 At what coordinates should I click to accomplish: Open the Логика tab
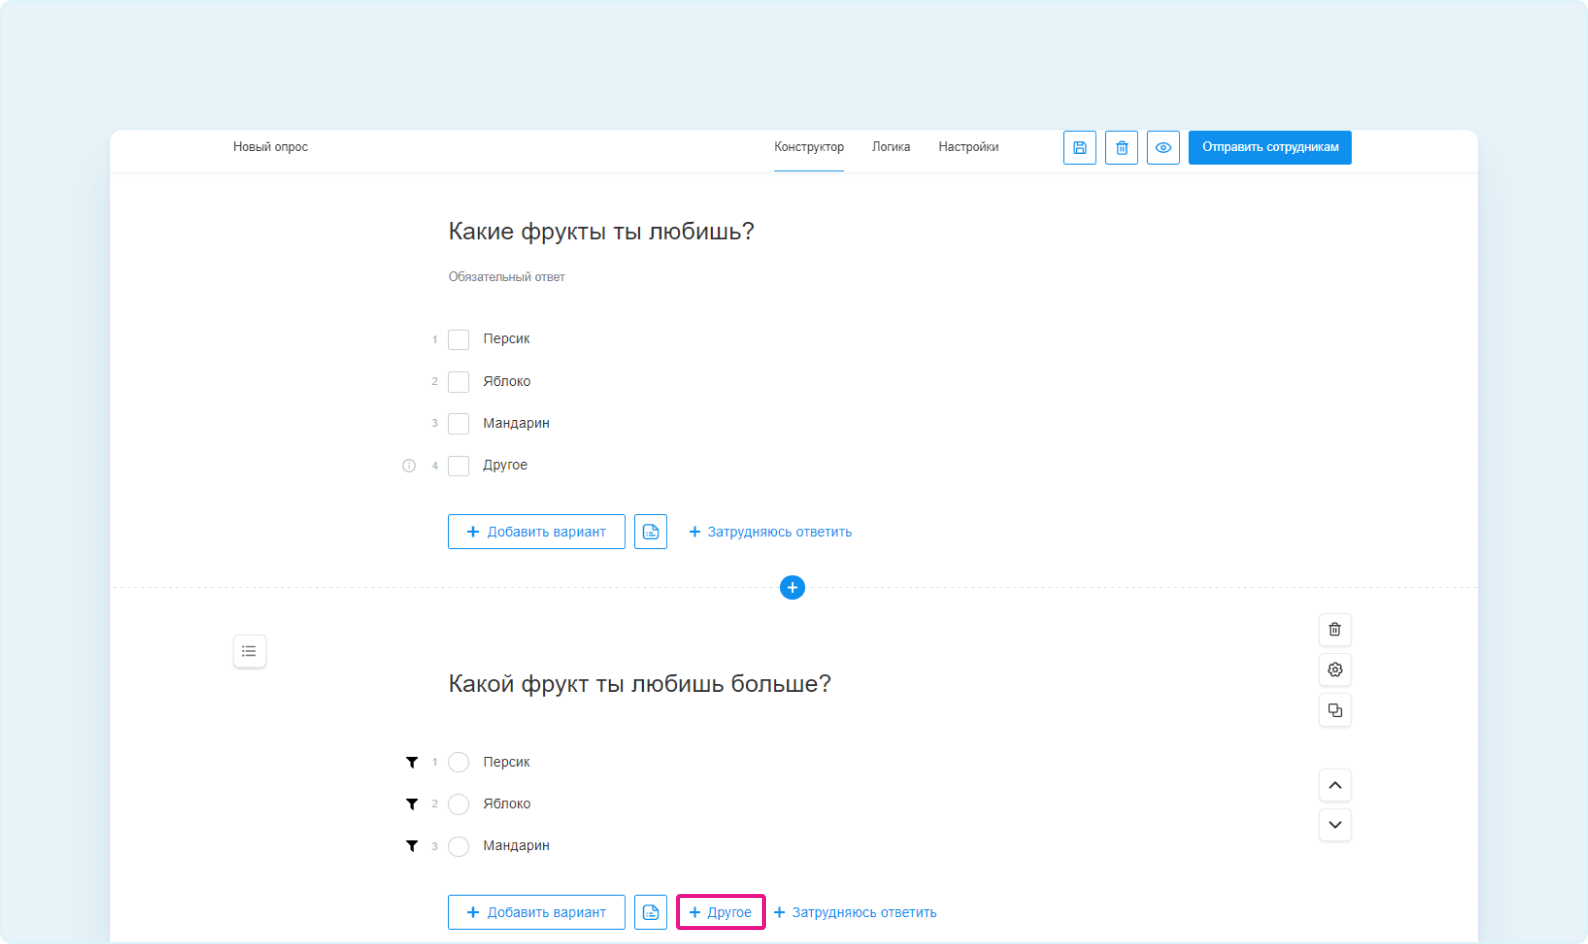click(891, 147)
